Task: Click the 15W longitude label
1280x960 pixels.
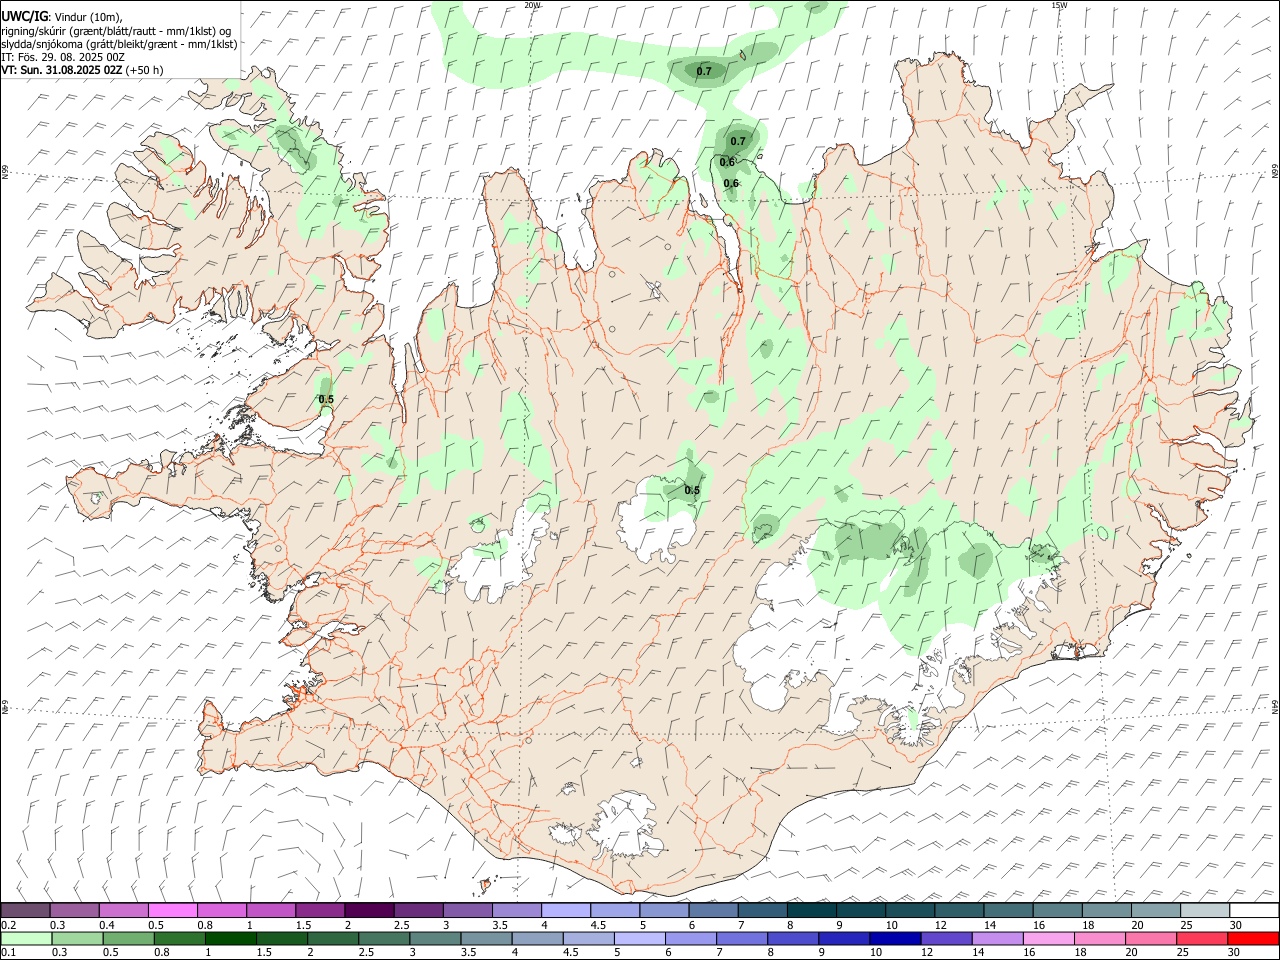Action: 1059,5
